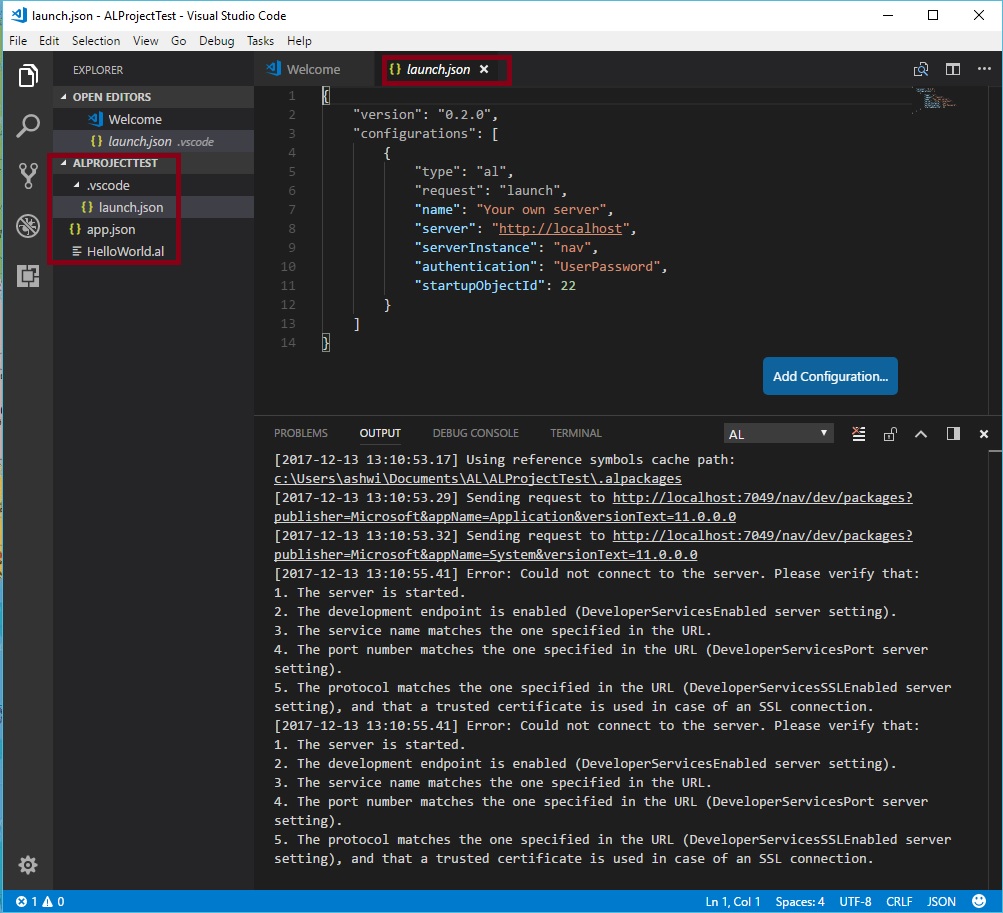This screenshot has height=913, width=1003.
Task: Open HelloWorld.al in the explorer
Action: click(124, 251)
